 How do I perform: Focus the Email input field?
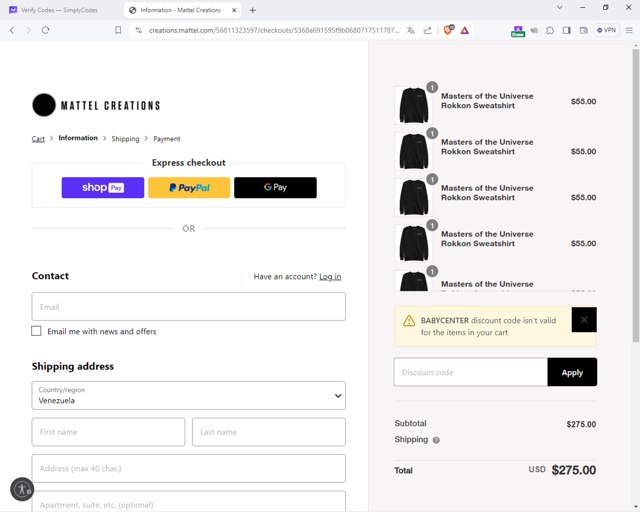(189, 307)
